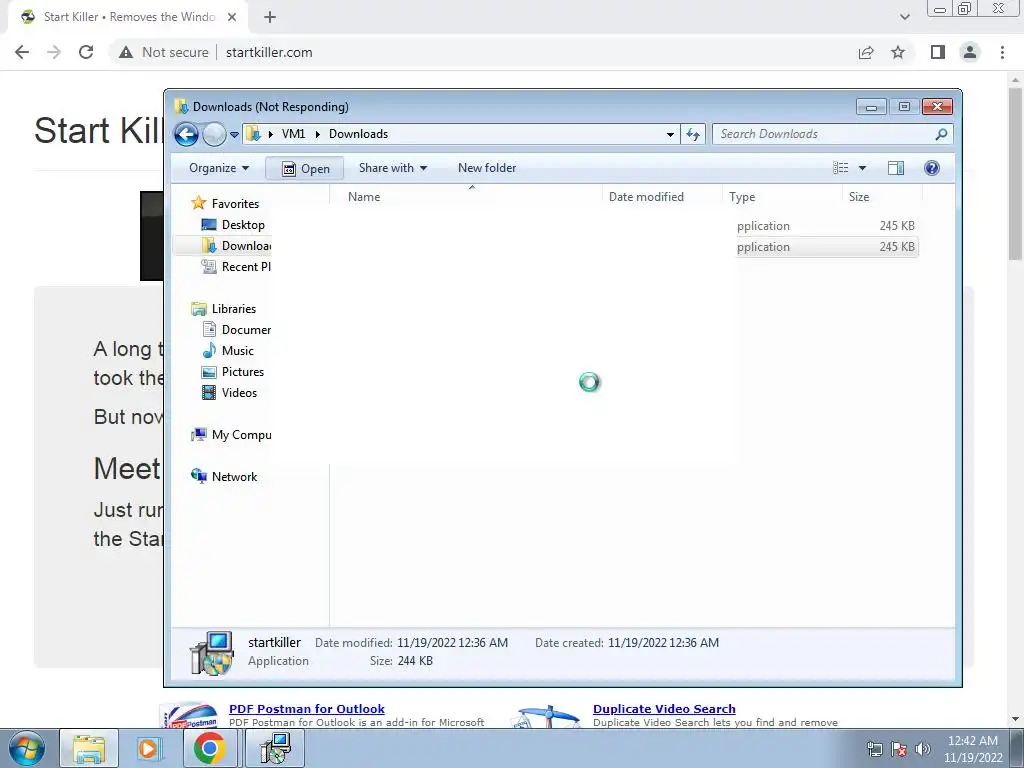Open Duplicate Video Search link
This screenshot has width=1024, height=768.
click(x=664, y=709)
